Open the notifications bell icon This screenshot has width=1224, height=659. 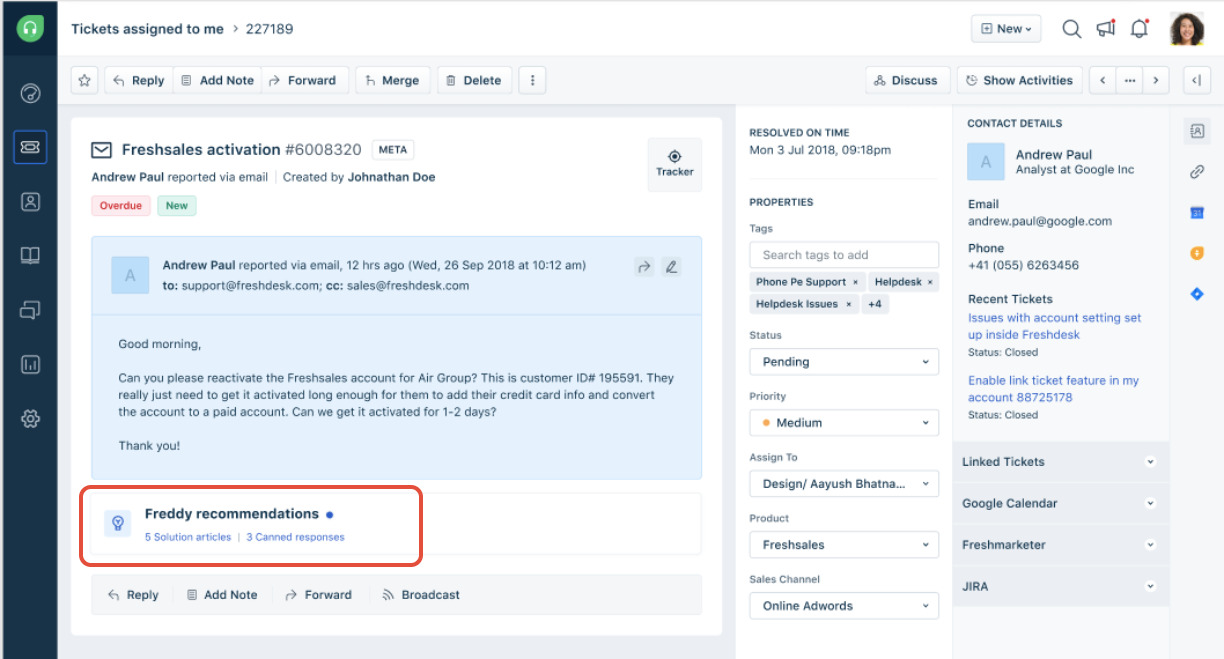[1139, 29]
